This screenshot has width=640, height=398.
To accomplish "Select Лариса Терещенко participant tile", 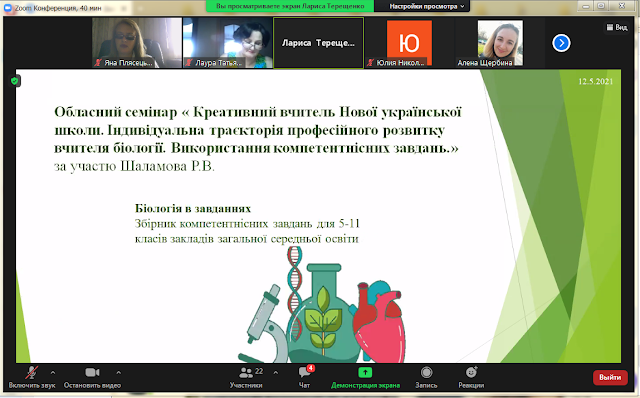I will point(318,42).
